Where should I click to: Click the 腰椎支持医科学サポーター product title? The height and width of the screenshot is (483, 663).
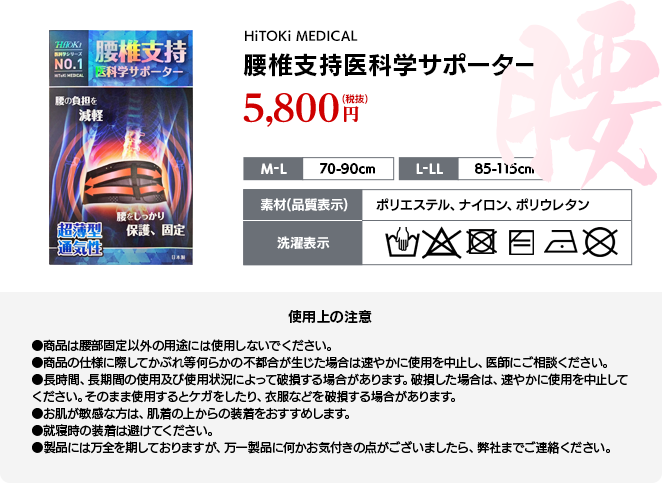(x=389, y=65)
